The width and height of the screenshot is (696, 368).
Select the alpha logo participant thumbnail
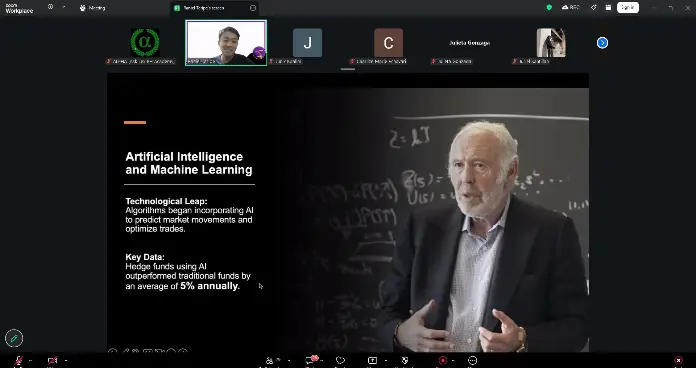pos(145,43)
